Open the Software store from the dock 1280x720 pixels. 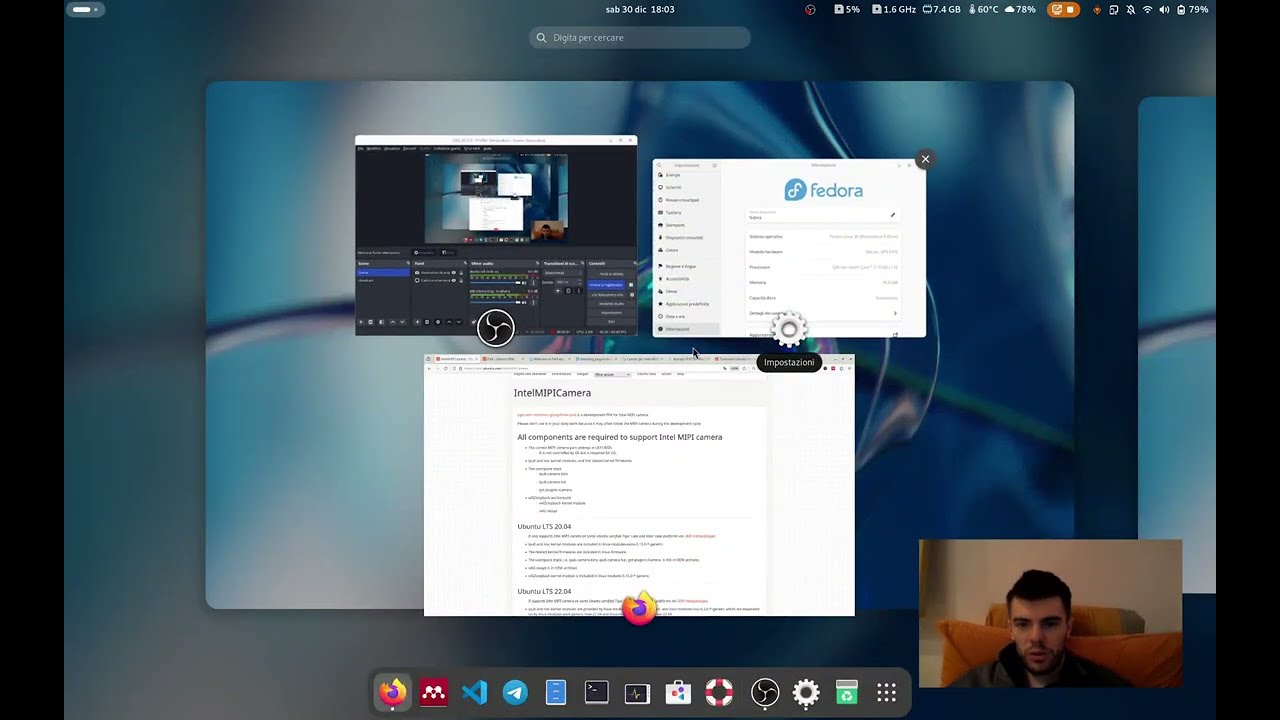[x=678, y=692]
